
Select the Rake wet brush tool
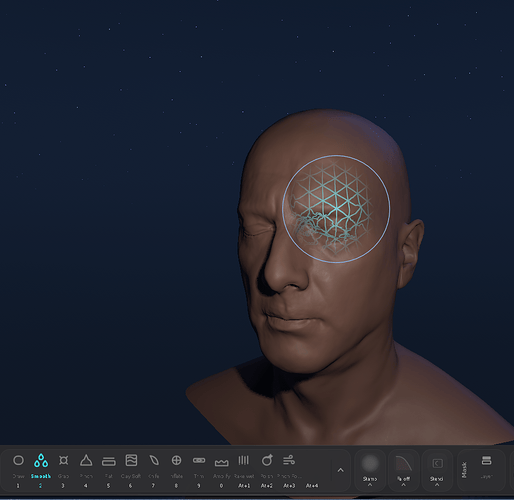244,461
